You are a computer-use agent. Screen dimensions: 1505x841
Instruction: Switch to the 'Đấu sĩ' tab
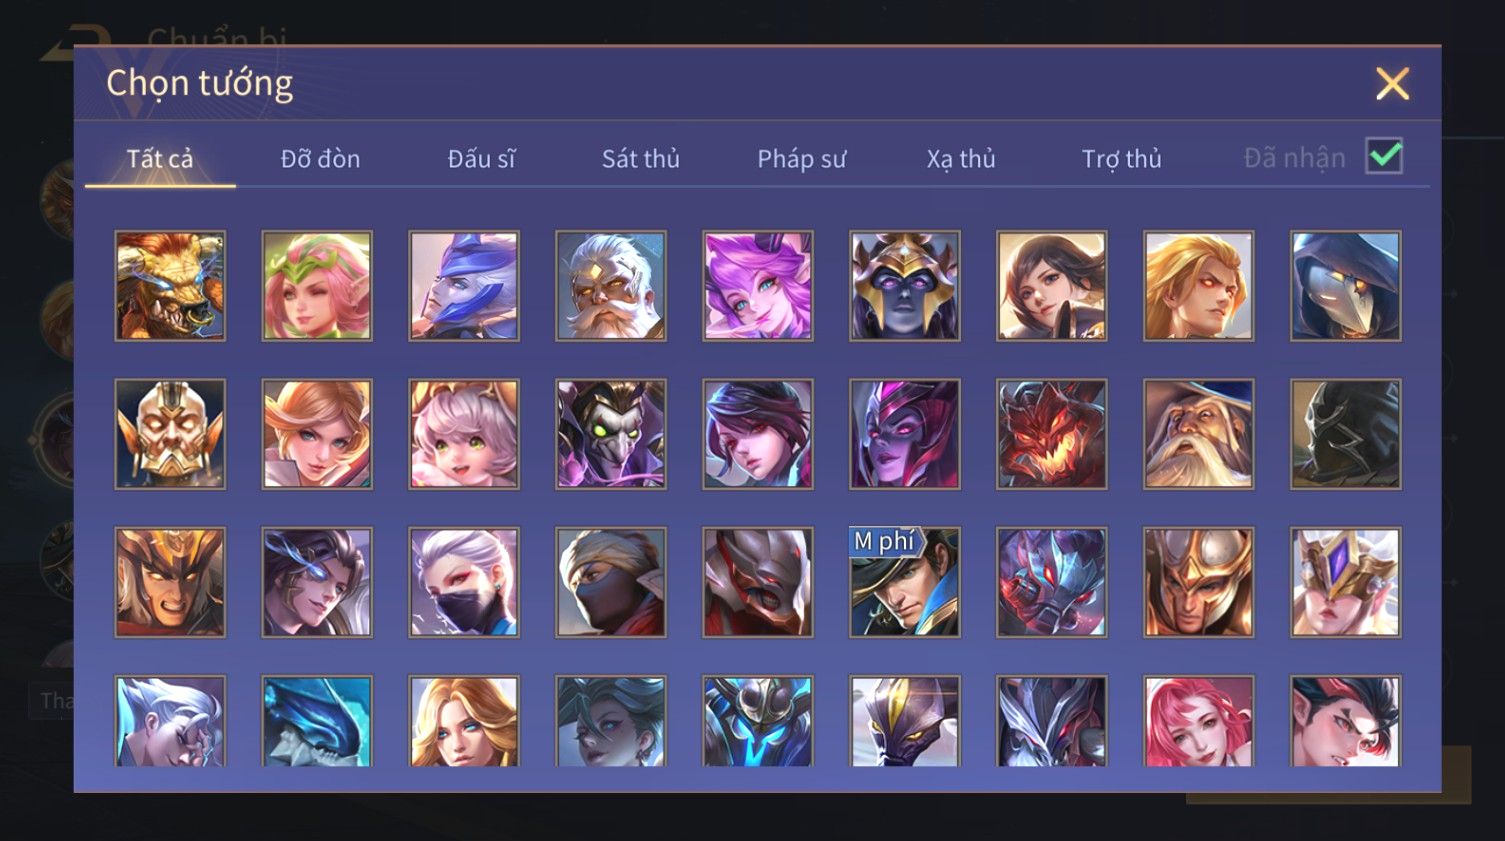coord(481,158)
